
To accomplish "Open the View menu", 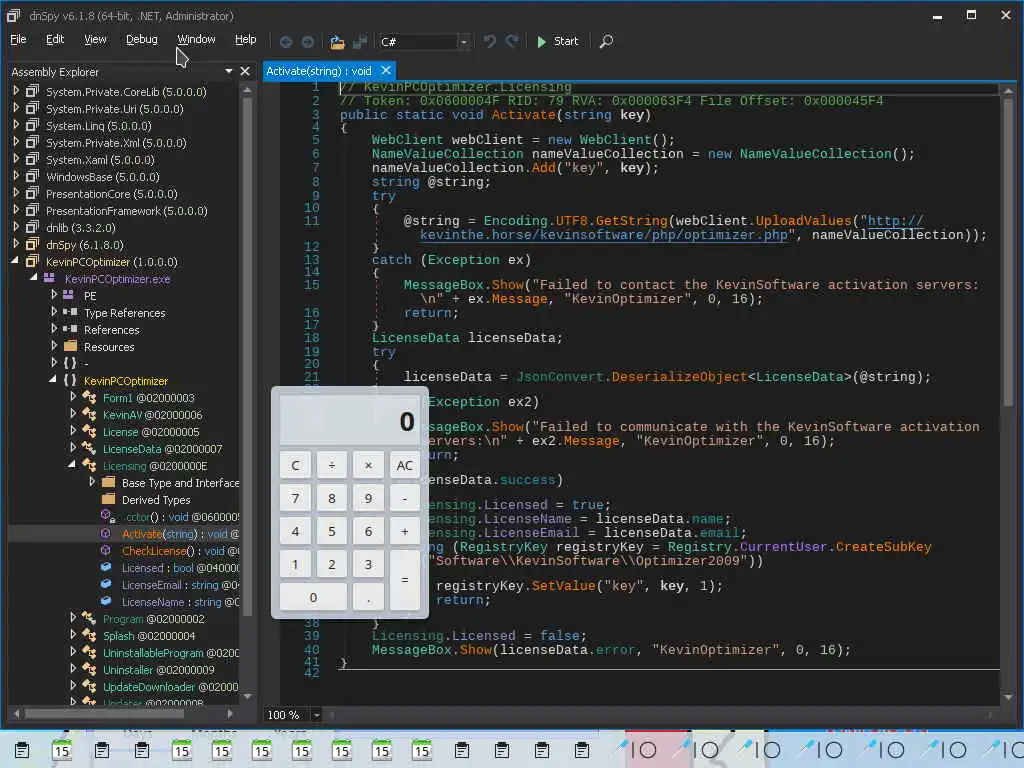I will (x=95, y=39).
